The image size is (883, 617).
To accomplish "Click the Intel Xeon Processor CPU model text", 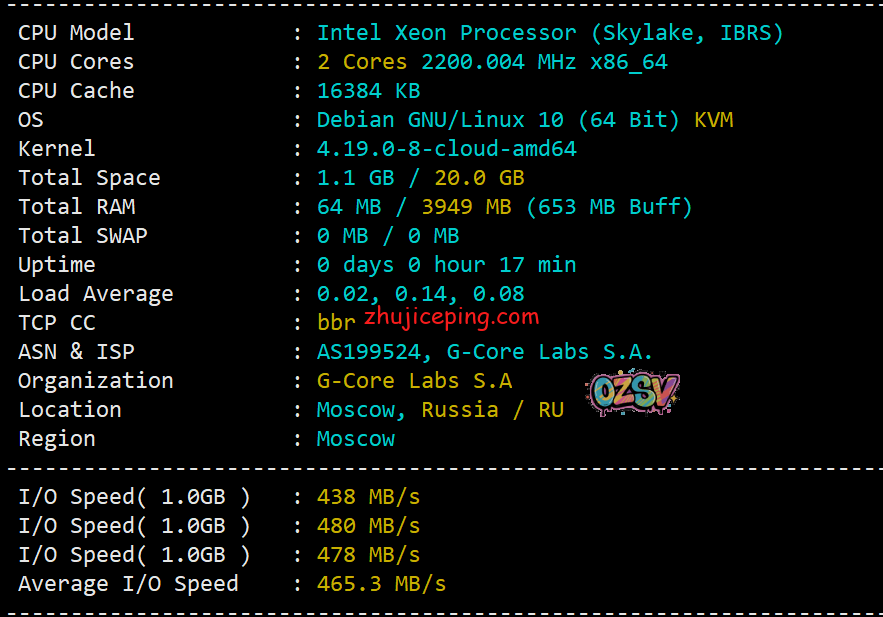I will click(x=550, y=33).
